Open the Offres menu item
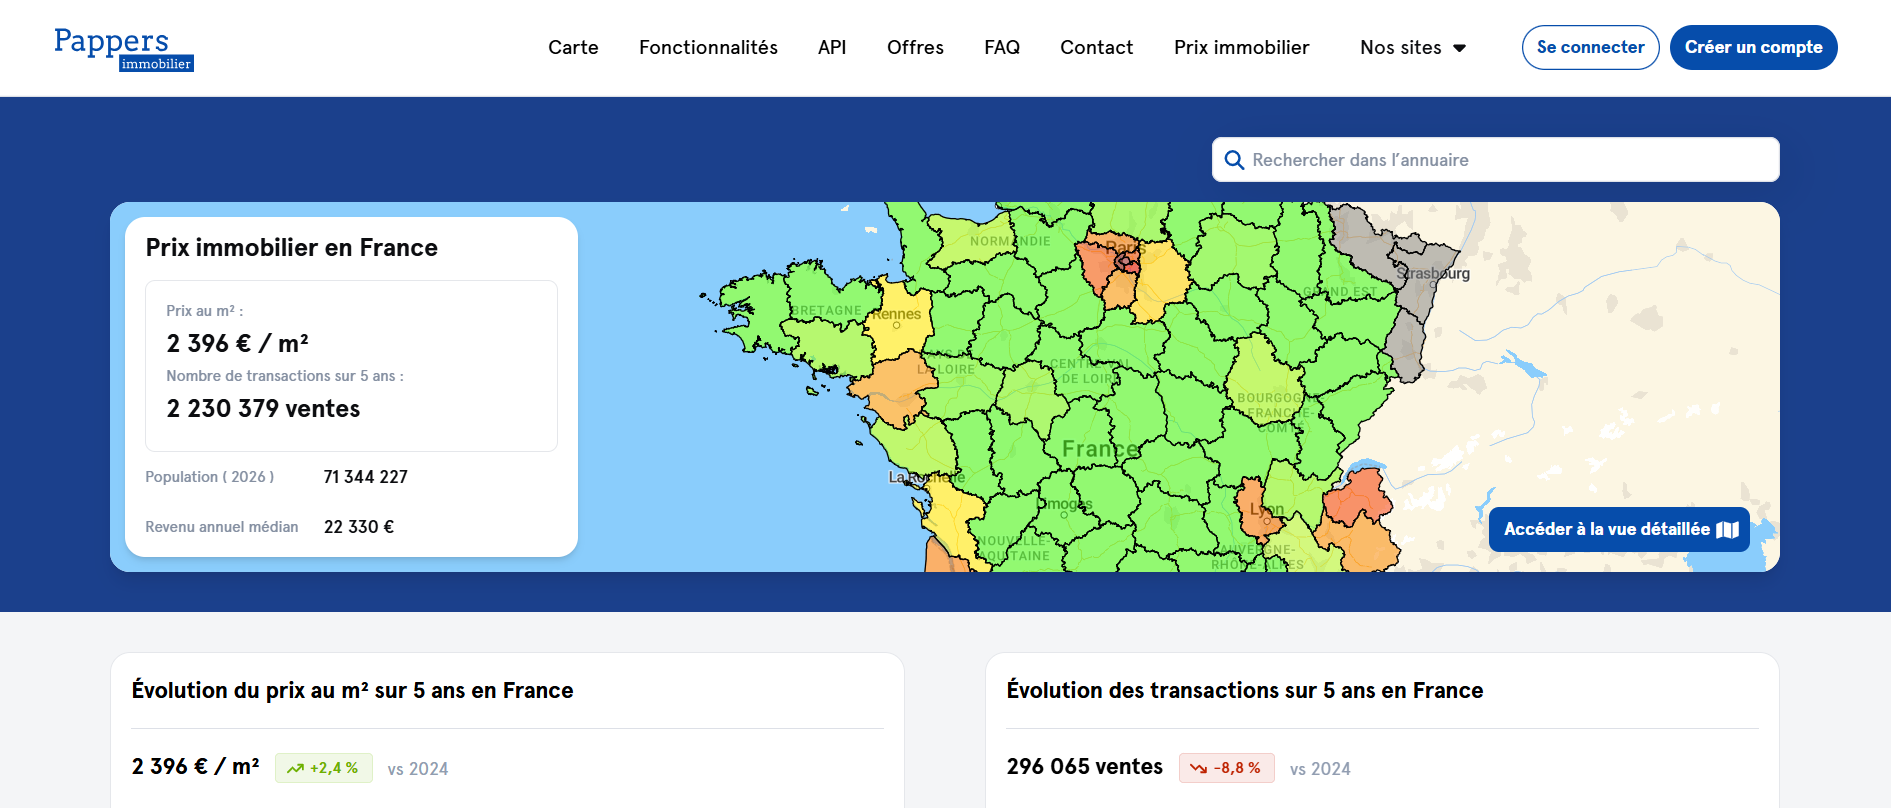This screenshot has width=1891, height=808. coord(915,48)
